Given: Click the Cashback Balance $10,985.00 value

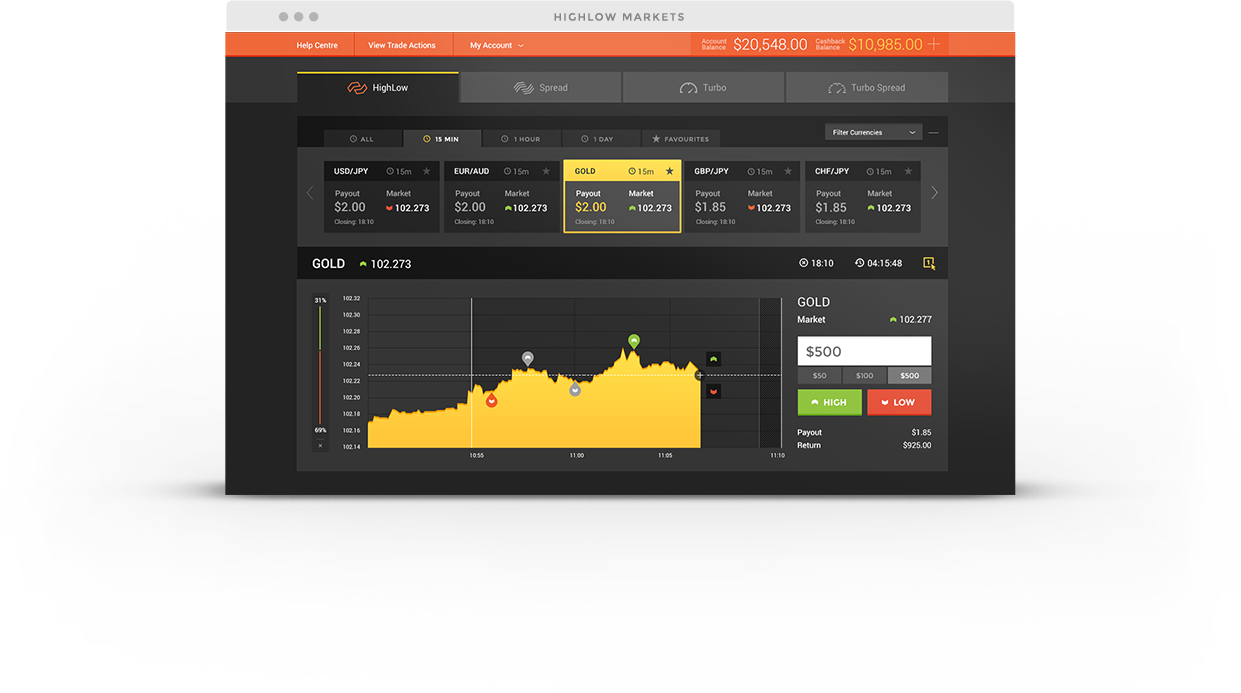Looking at the screenshot, I should (x=885, y=44).
